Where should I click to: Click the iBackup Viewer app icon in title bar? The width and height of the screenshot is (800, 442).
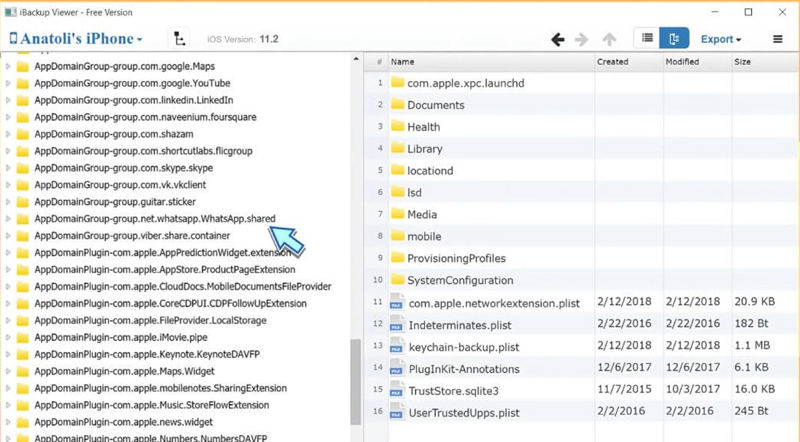pyautogui.click(x=10, y=12)
